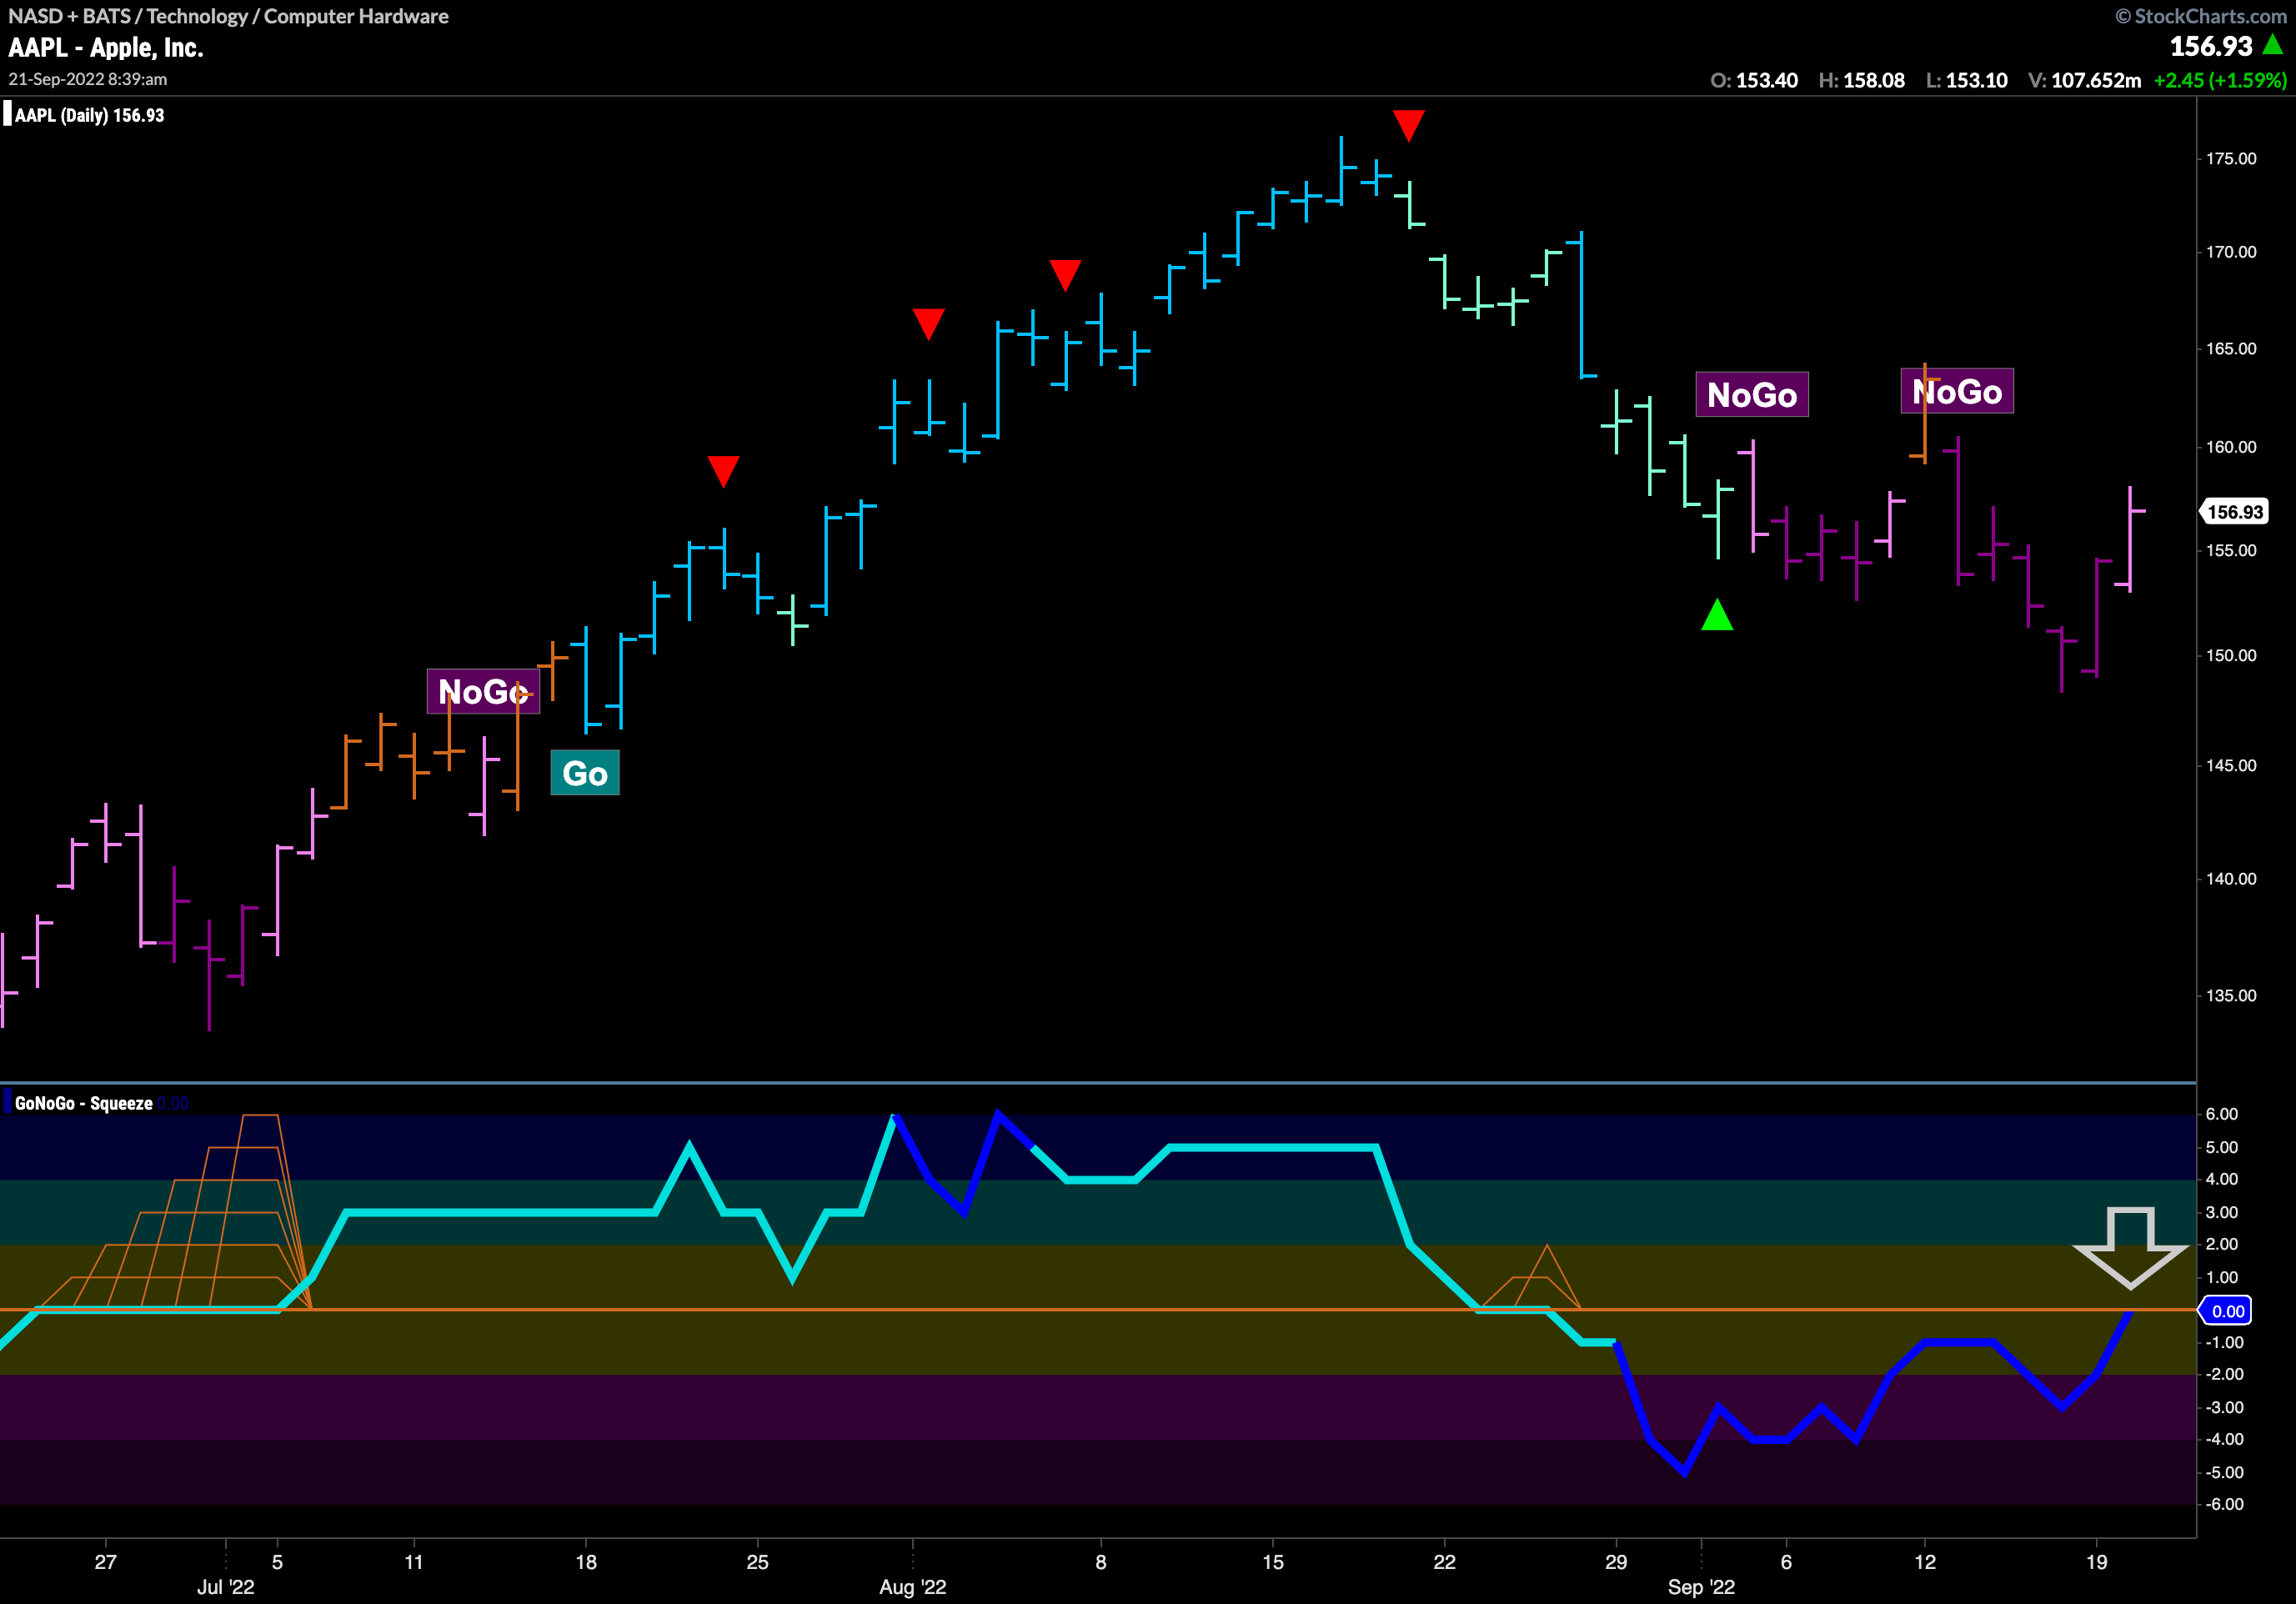Click the AAPL - Apple, Inc. title
The height and width of the screenshot is (1604, 2296).
(106, 47)
